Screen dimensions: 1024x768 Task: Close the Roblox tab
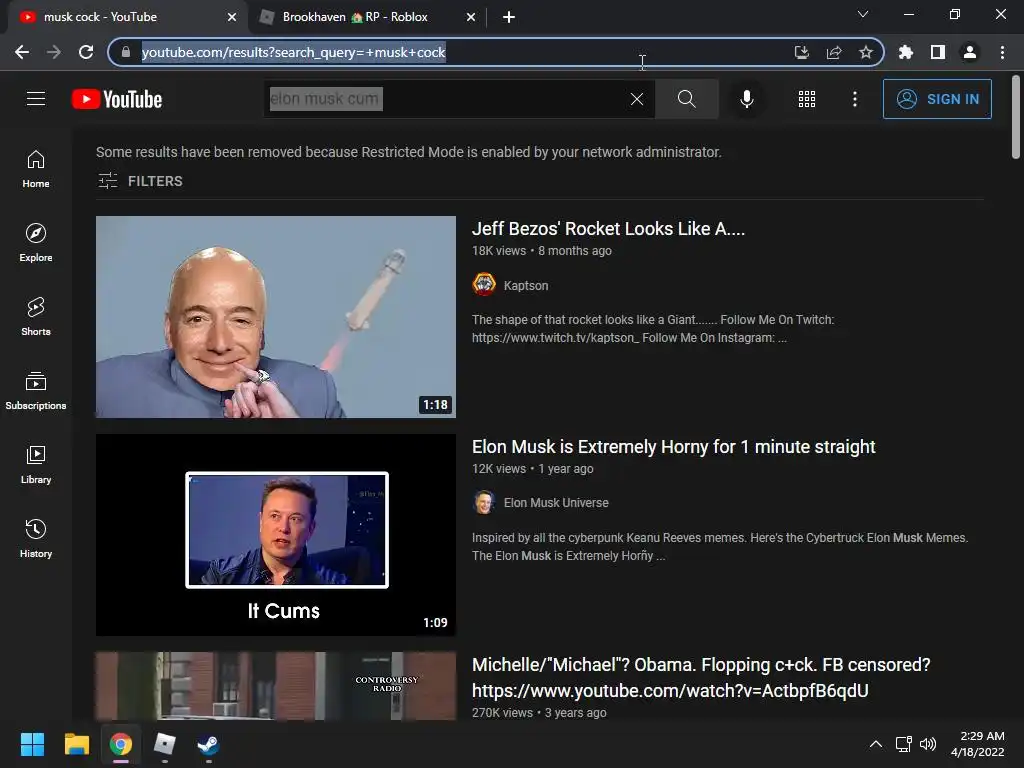tap(471, 17)
